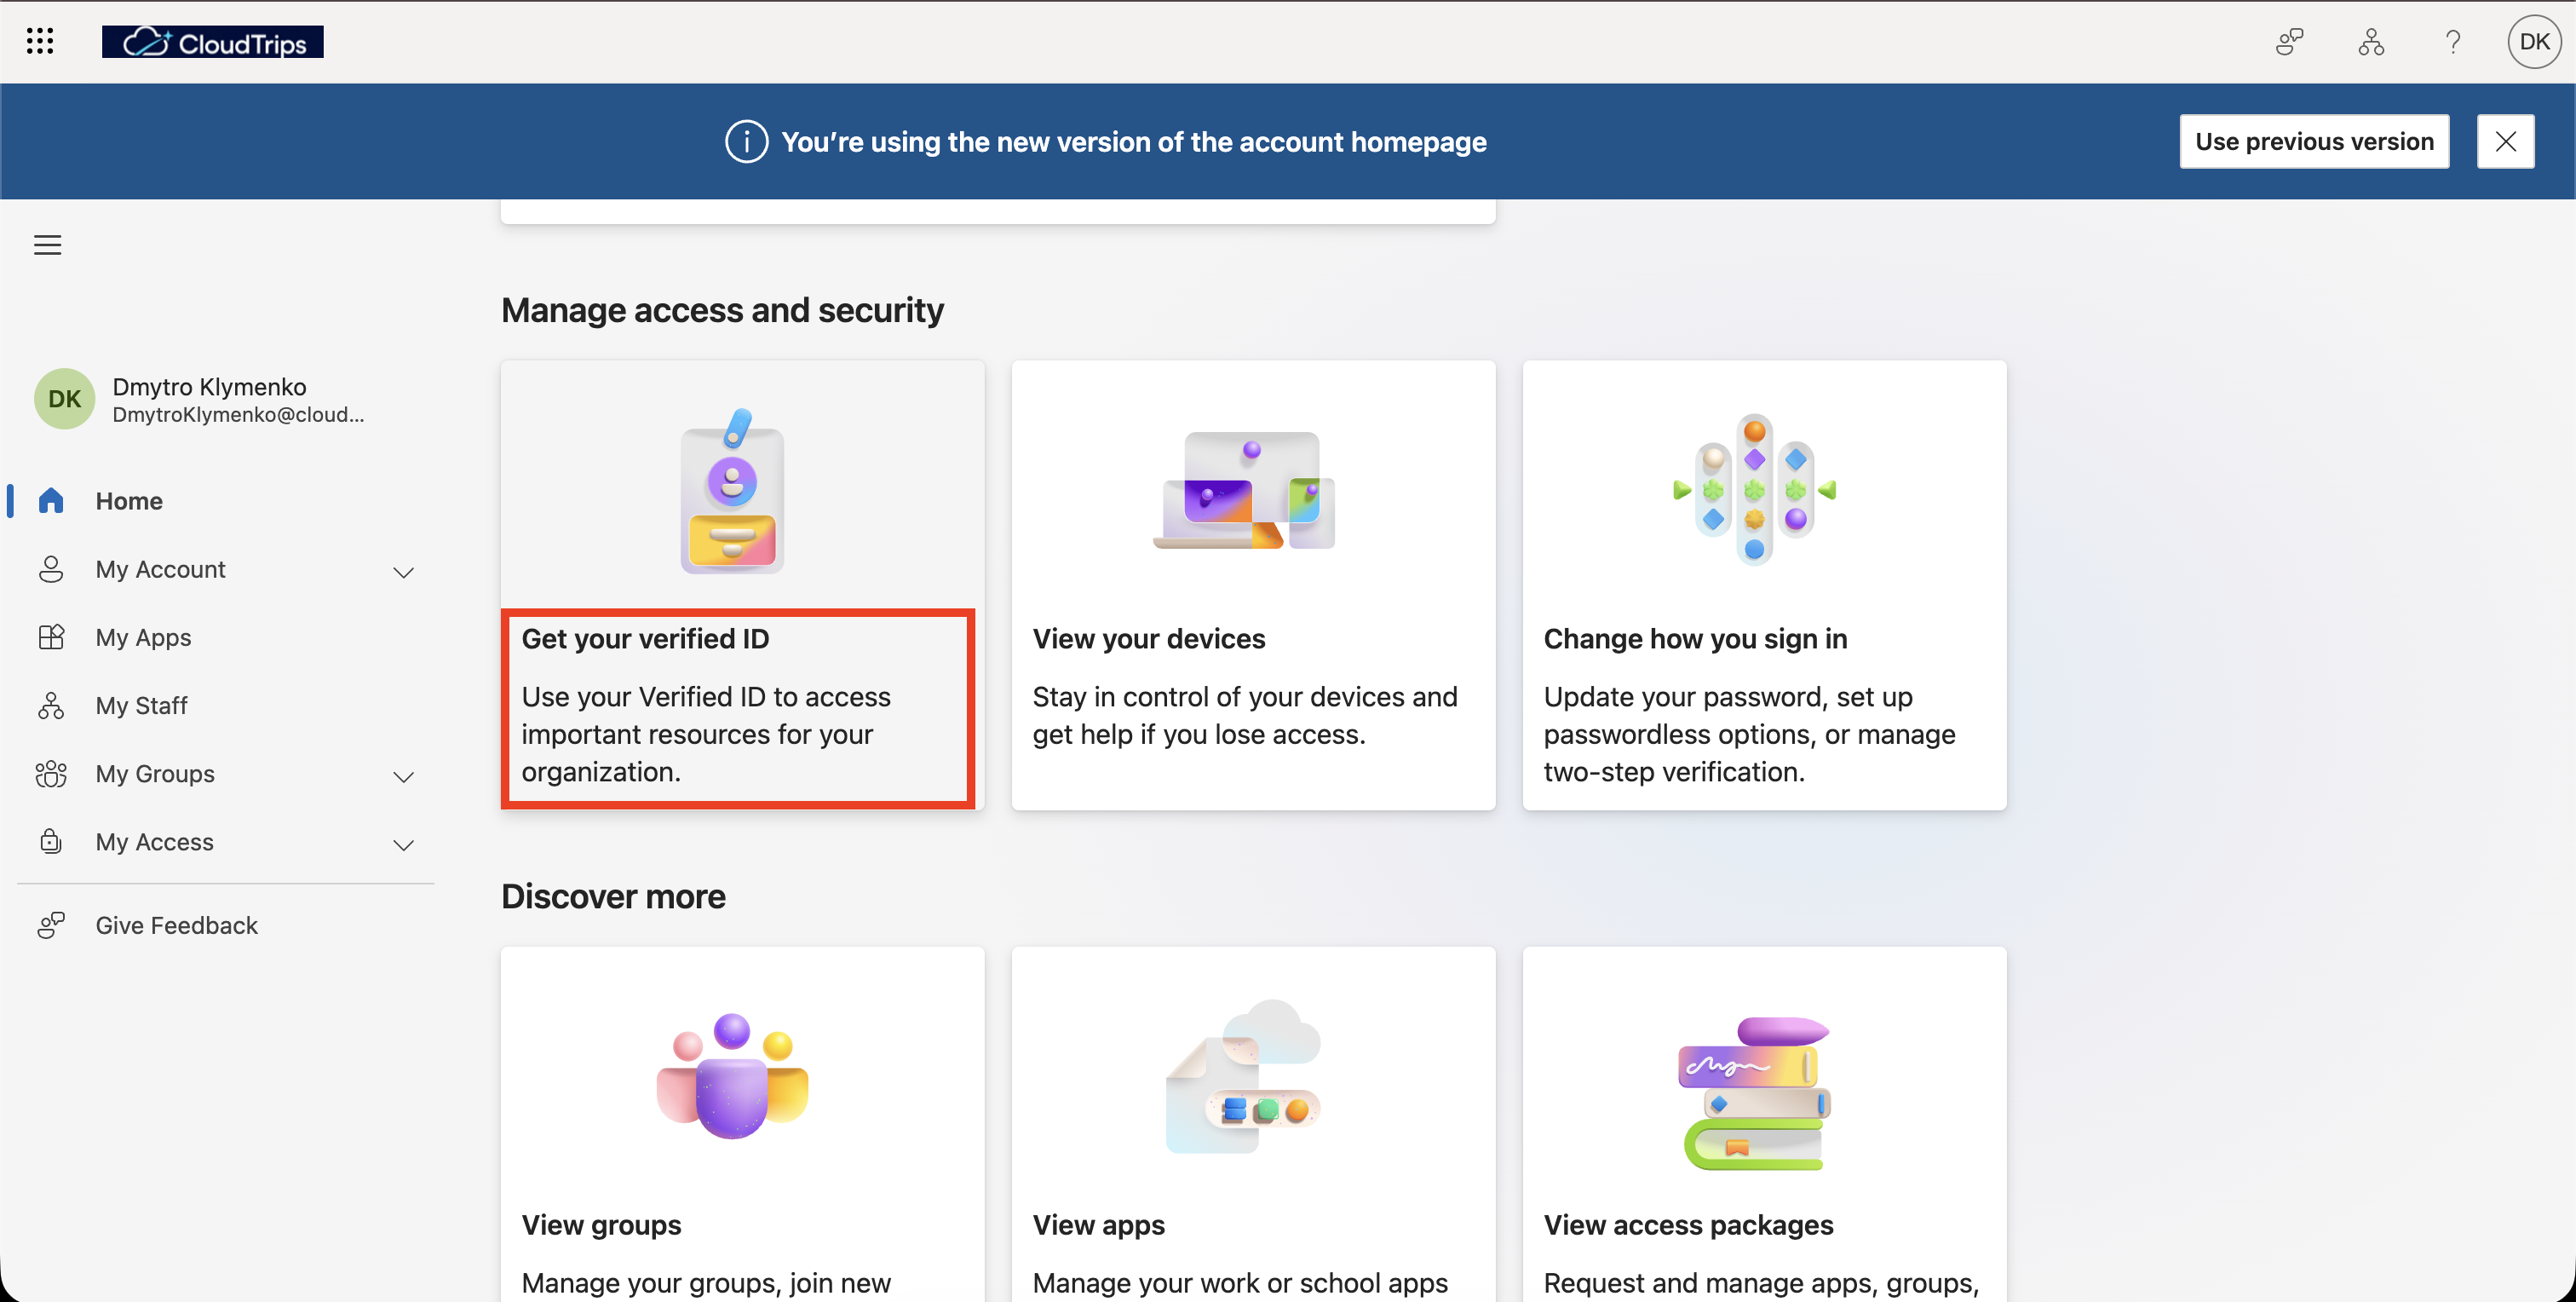This screenshot has width=2576, height=1302.
Task: Click Use previous version button
Action: (x=2314, y=142)
